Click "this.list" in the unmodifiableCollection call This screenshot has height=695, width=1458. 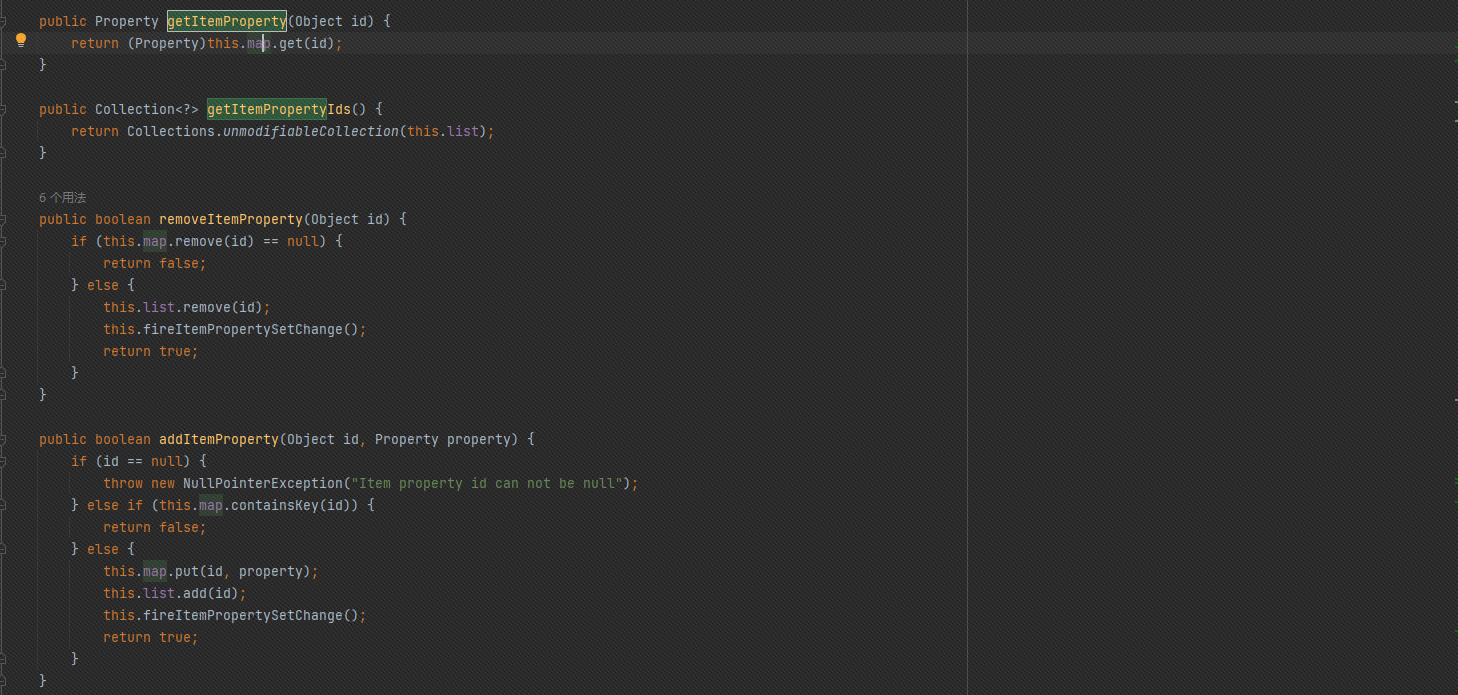[443, 131]
